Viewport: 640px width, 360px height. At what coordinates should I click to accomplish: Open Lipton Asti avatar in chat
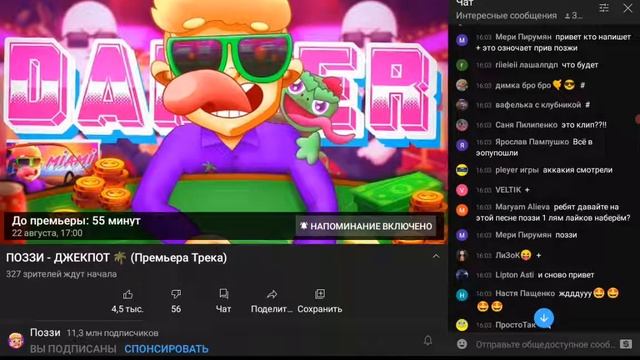click(x=462, y=275)
